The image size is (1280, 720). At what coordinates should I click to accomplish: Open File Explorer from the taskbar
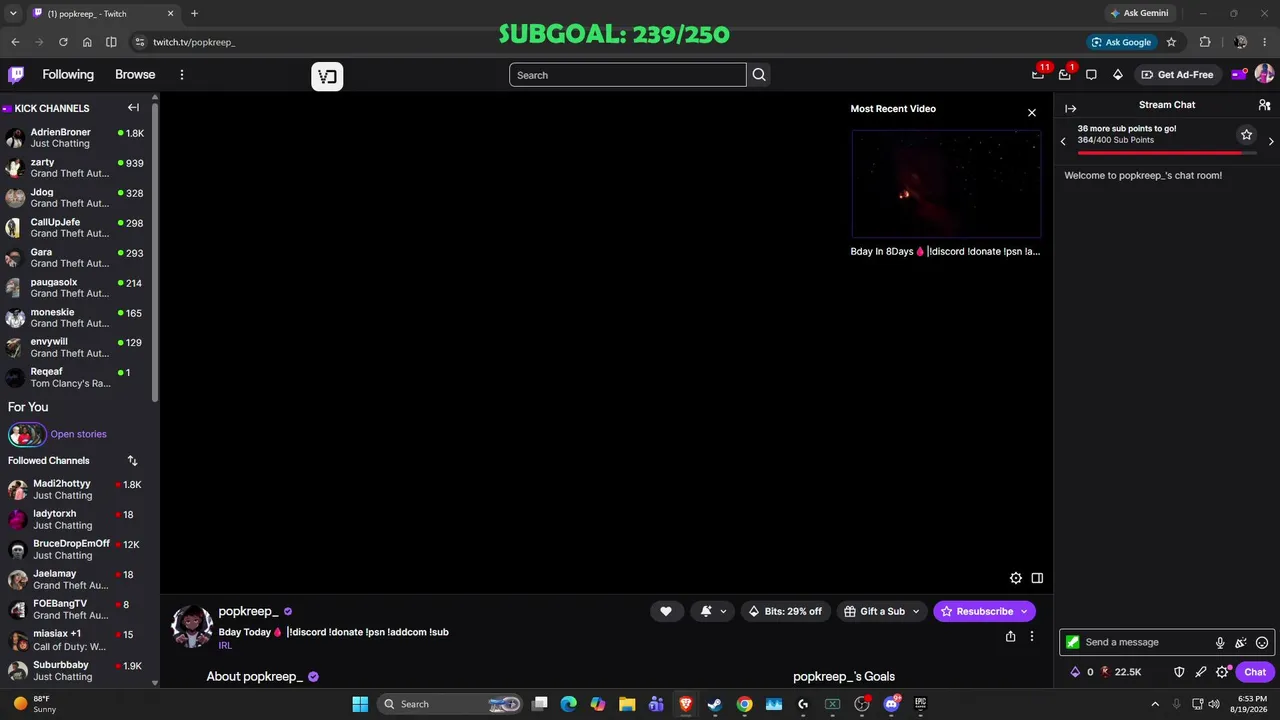[x=627, y=704]
